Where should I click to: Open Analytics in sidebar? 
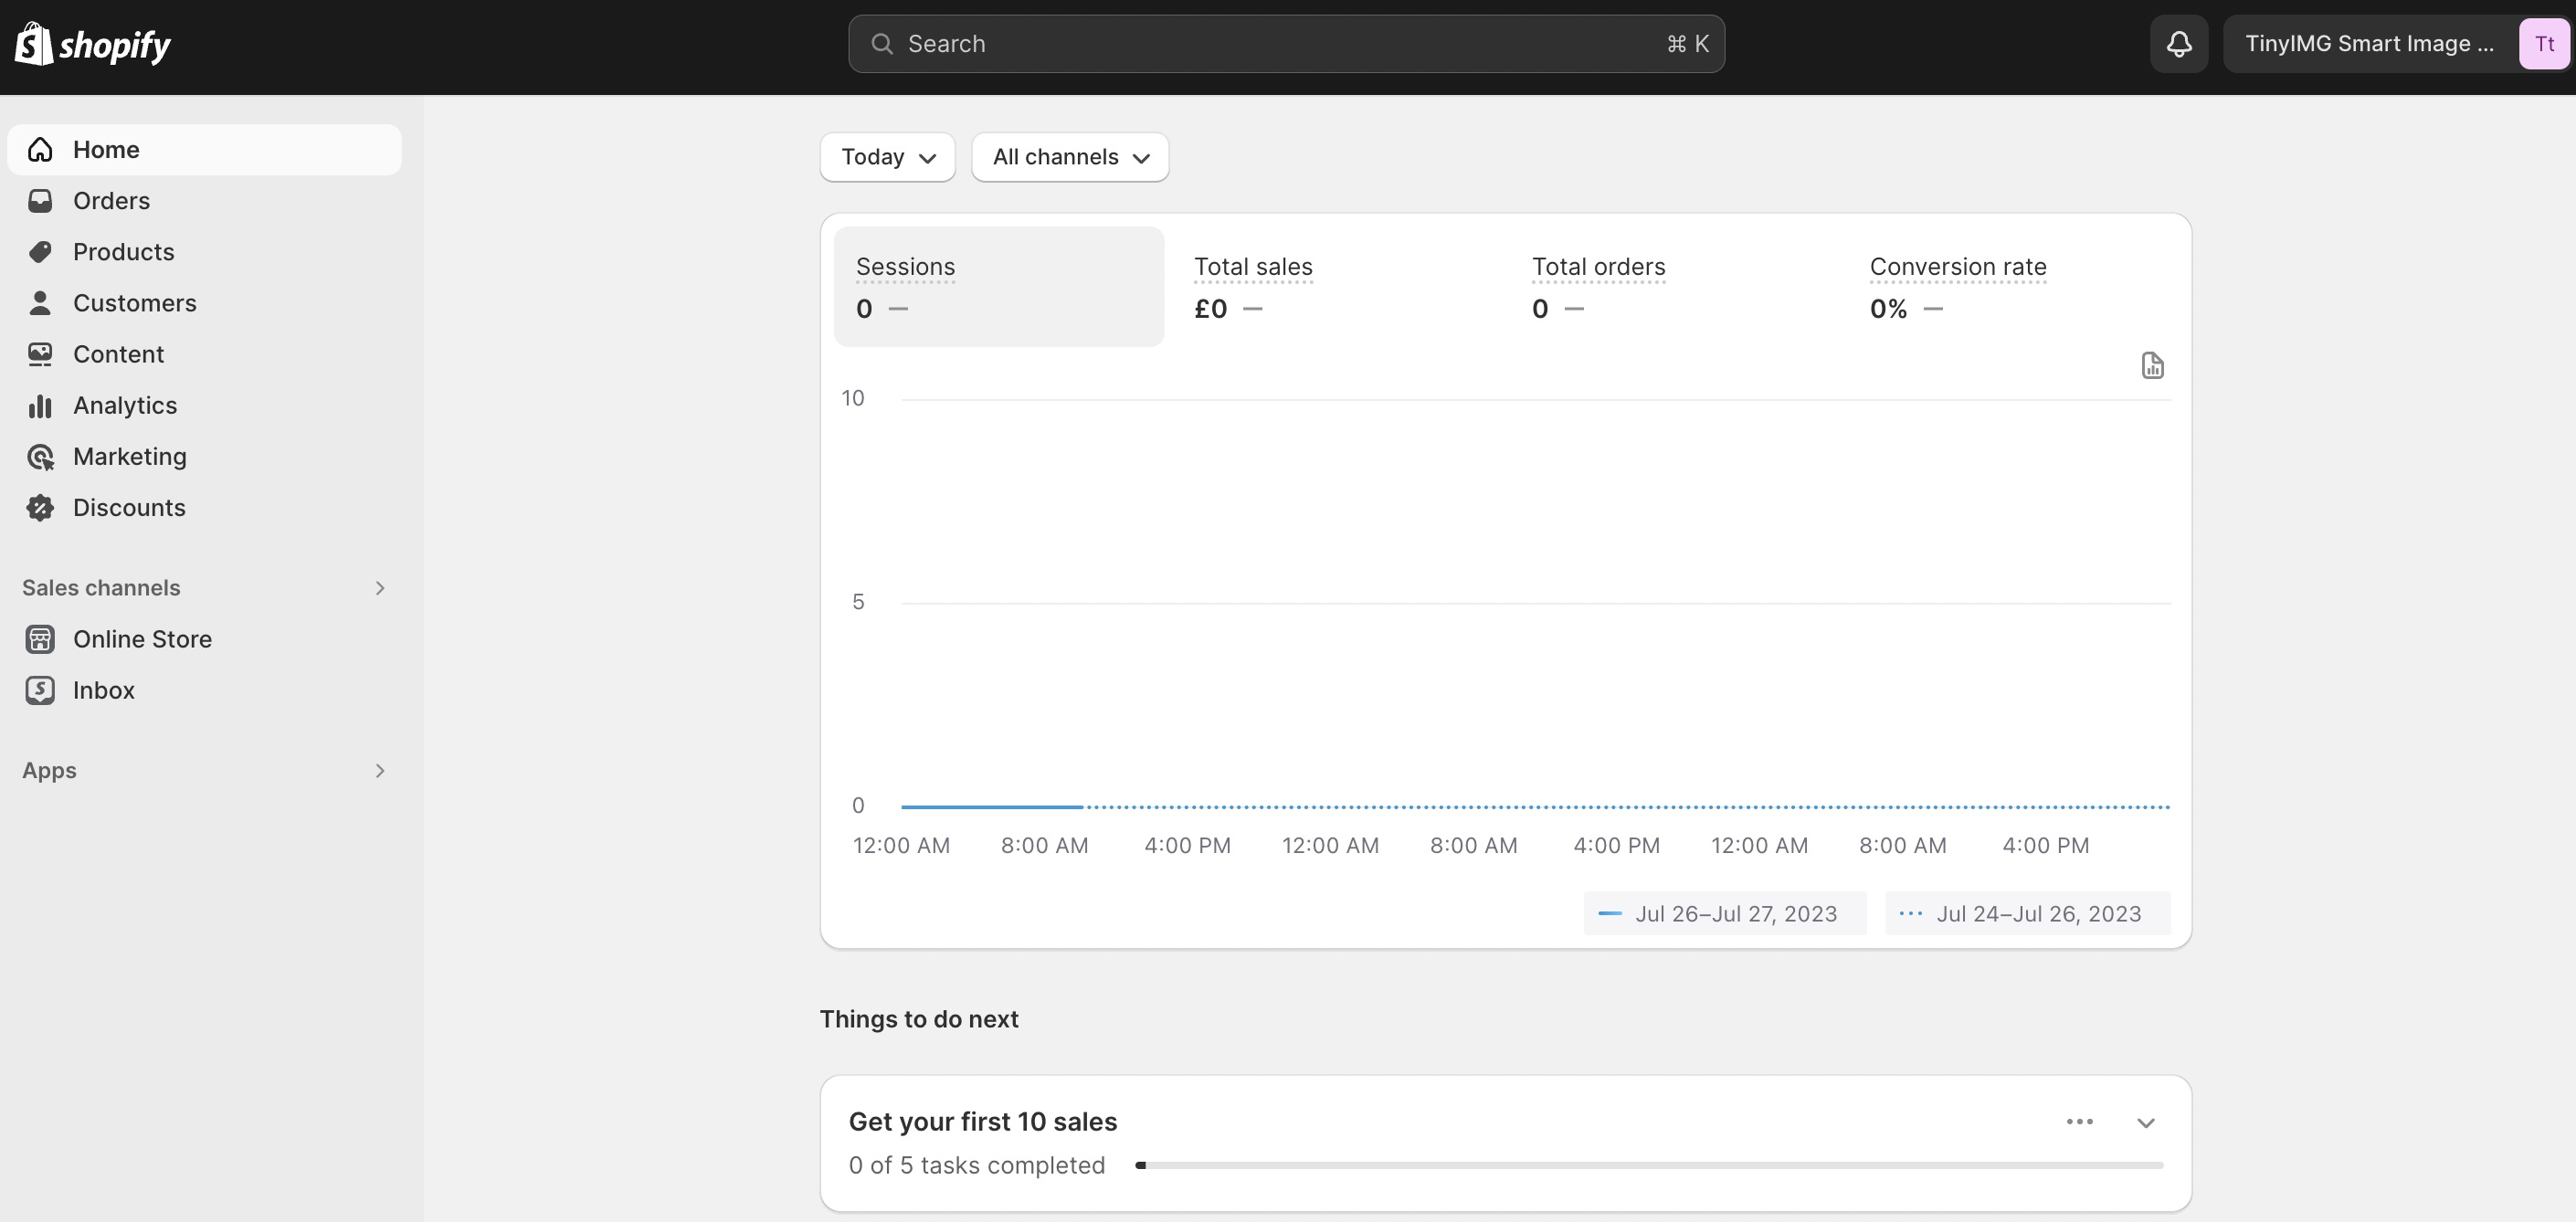tap(205, 405)
